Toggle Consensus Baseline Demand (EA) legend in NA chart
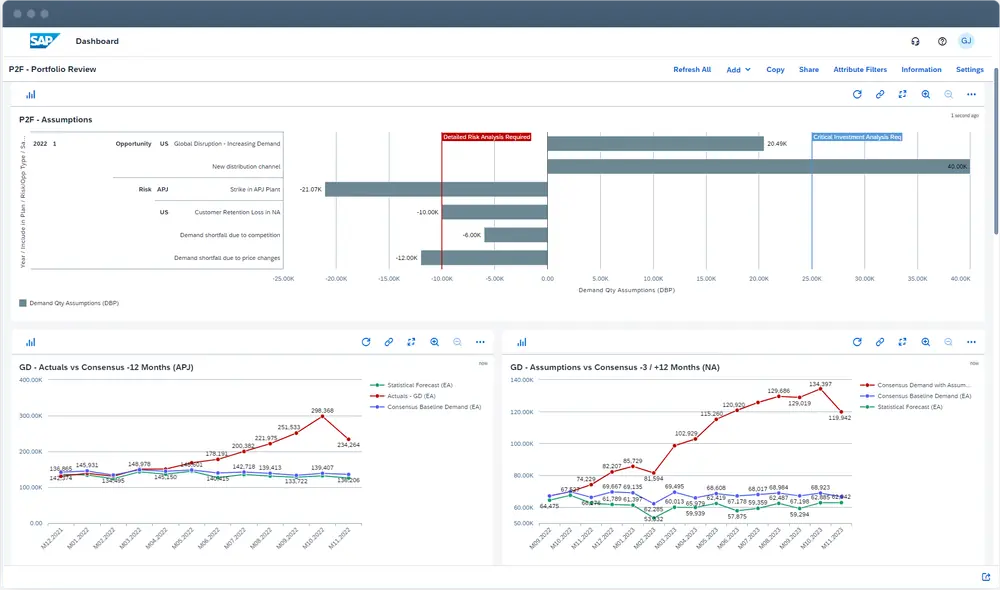This screenshot has height=590, width=1000. [x=916, y=396]
